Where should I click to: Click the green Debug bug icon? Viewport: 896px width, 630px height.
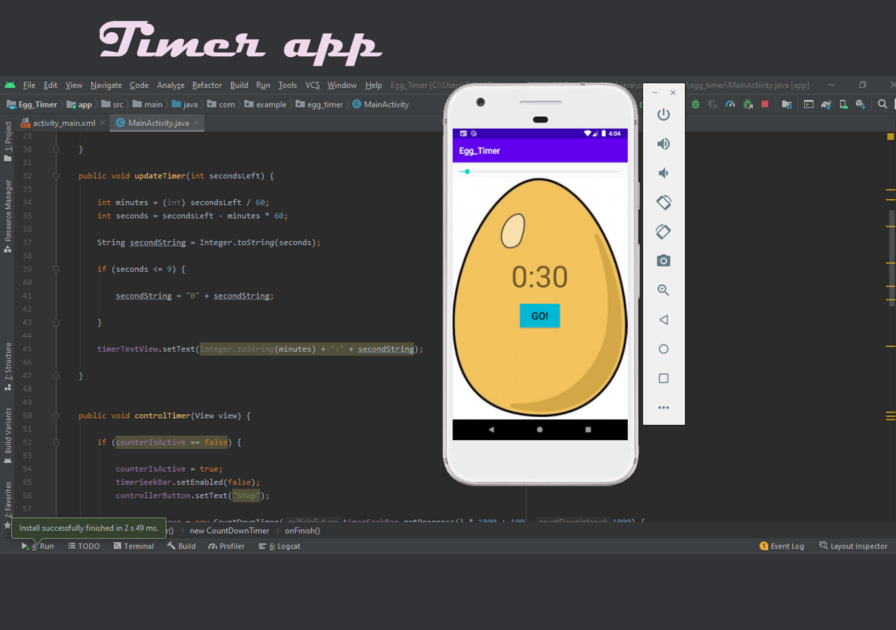(695, 104)
